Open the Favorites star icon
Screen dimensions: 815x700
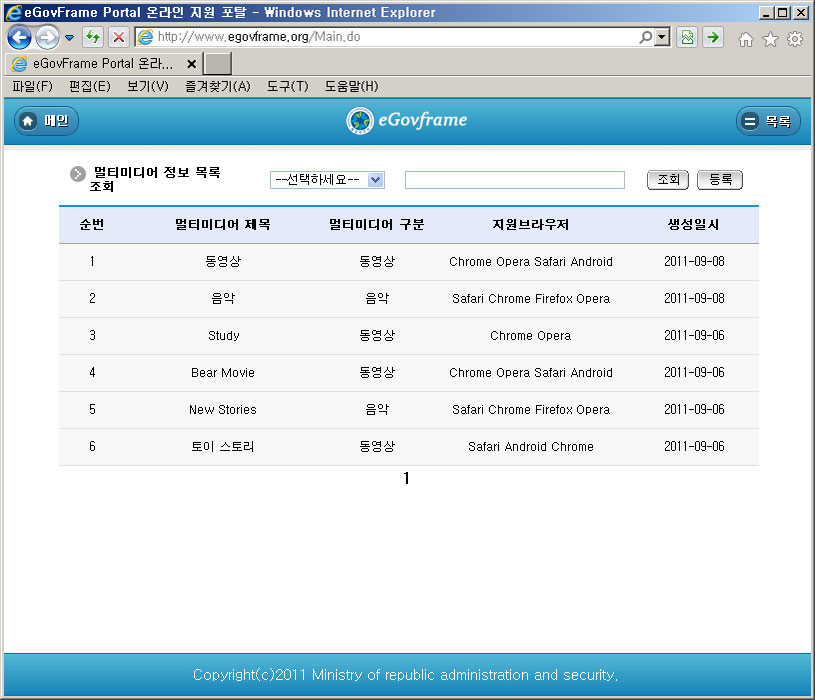(770, 39)
